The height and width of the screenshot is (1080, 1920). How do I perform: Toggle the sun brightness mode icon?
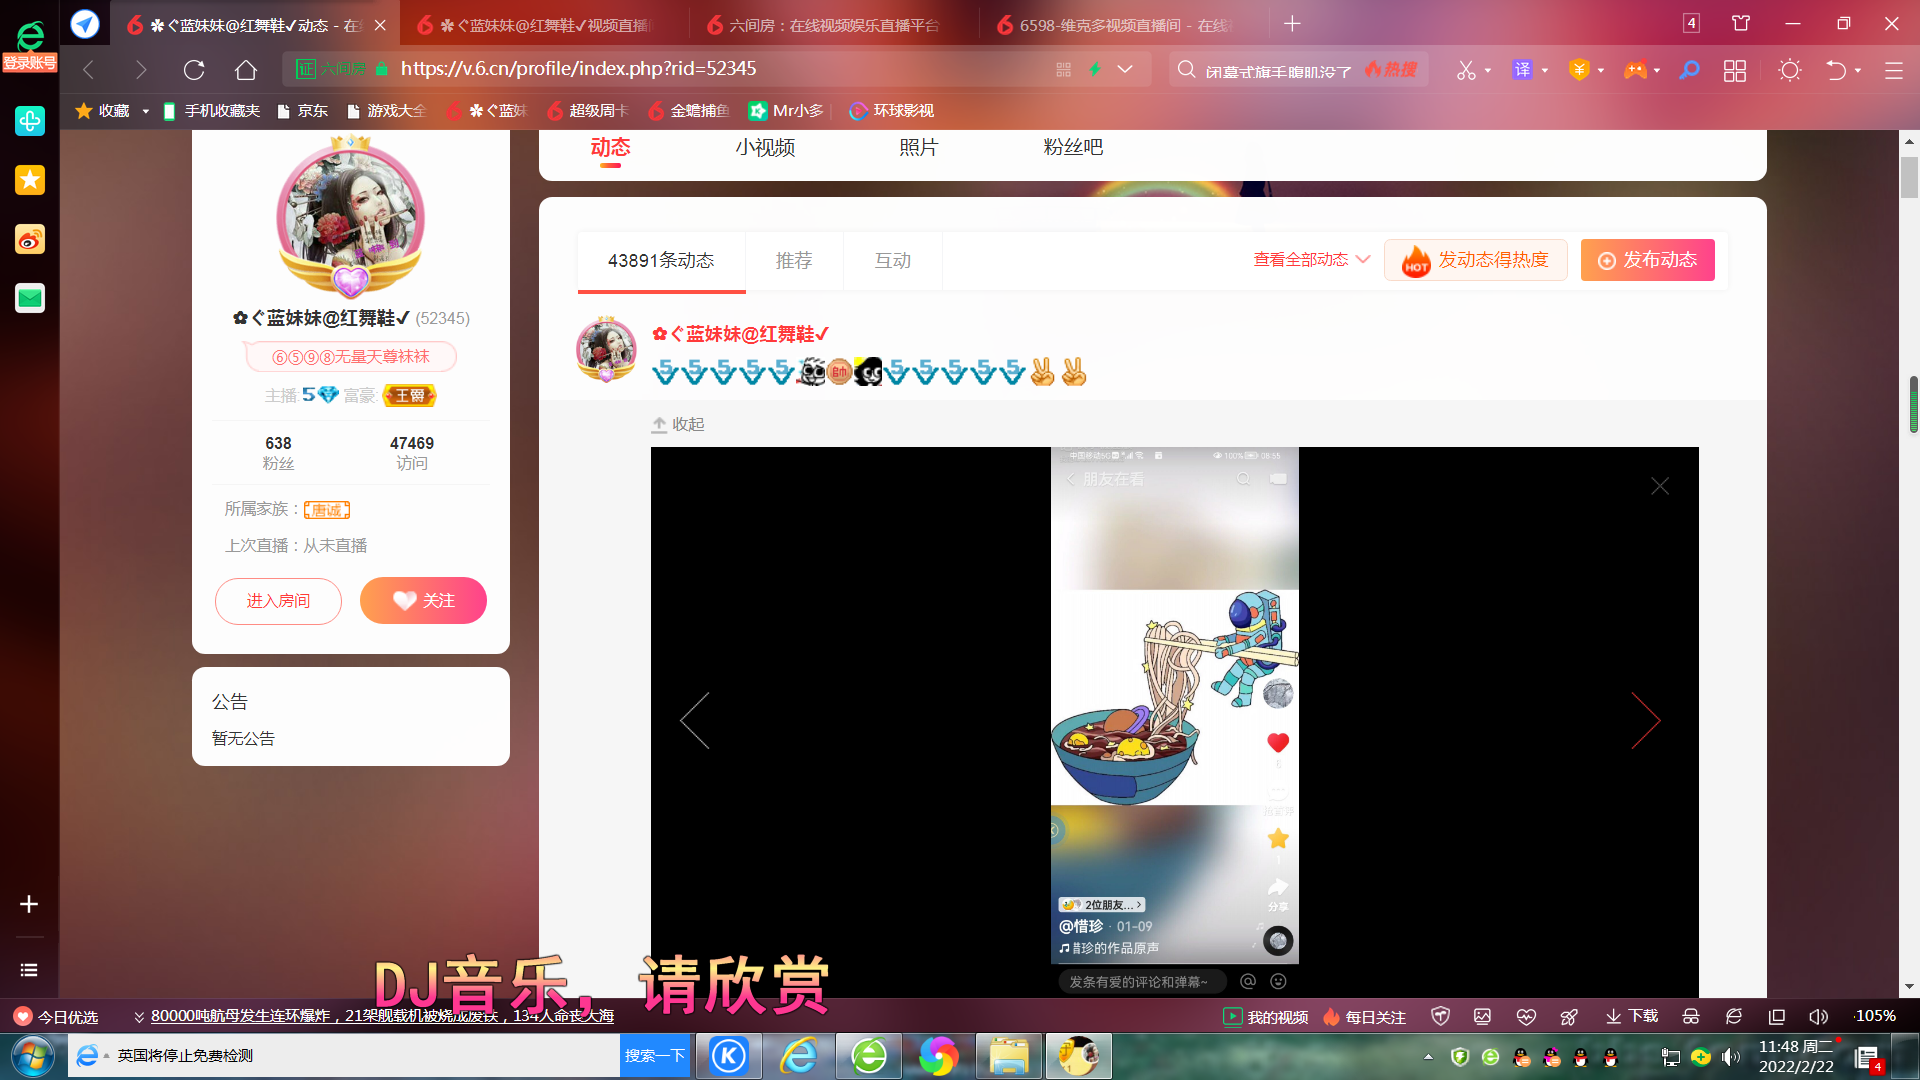tap(1790, 70)
